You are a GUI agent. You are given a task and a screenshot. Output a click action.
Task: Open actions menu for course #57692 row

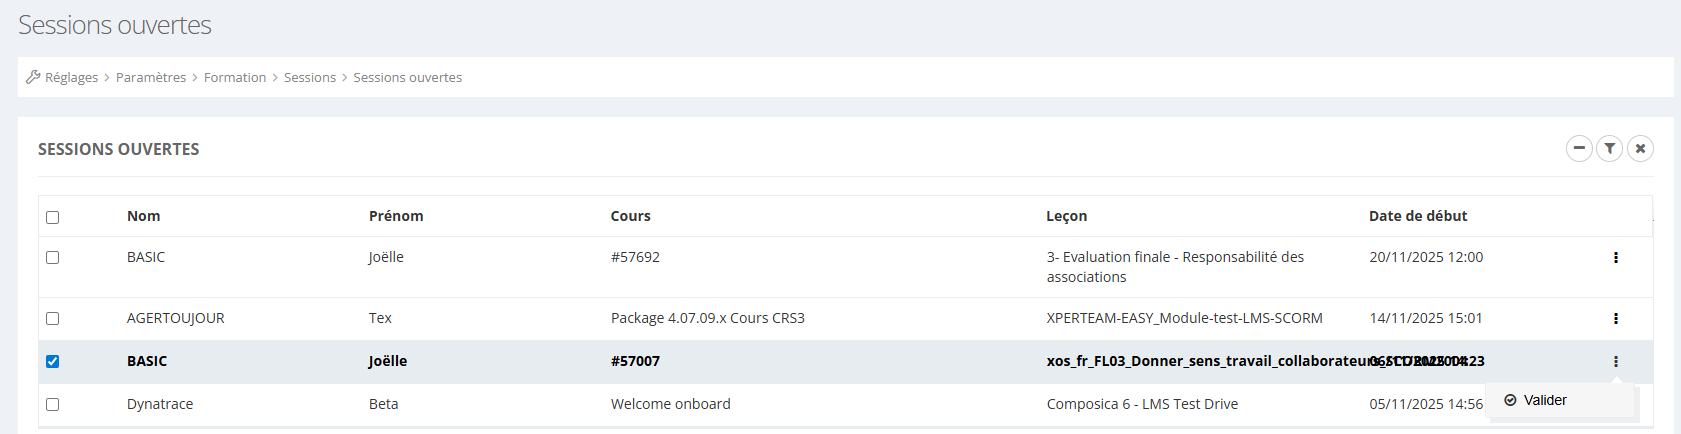click(x=1615, y=258)
